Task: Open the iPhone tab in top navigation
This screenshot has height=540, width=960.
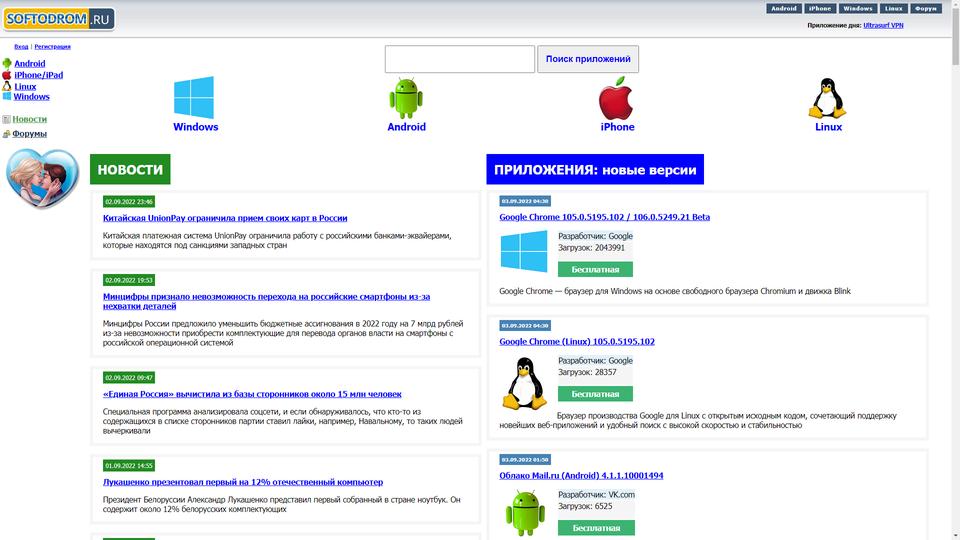Action: (820, 9)
